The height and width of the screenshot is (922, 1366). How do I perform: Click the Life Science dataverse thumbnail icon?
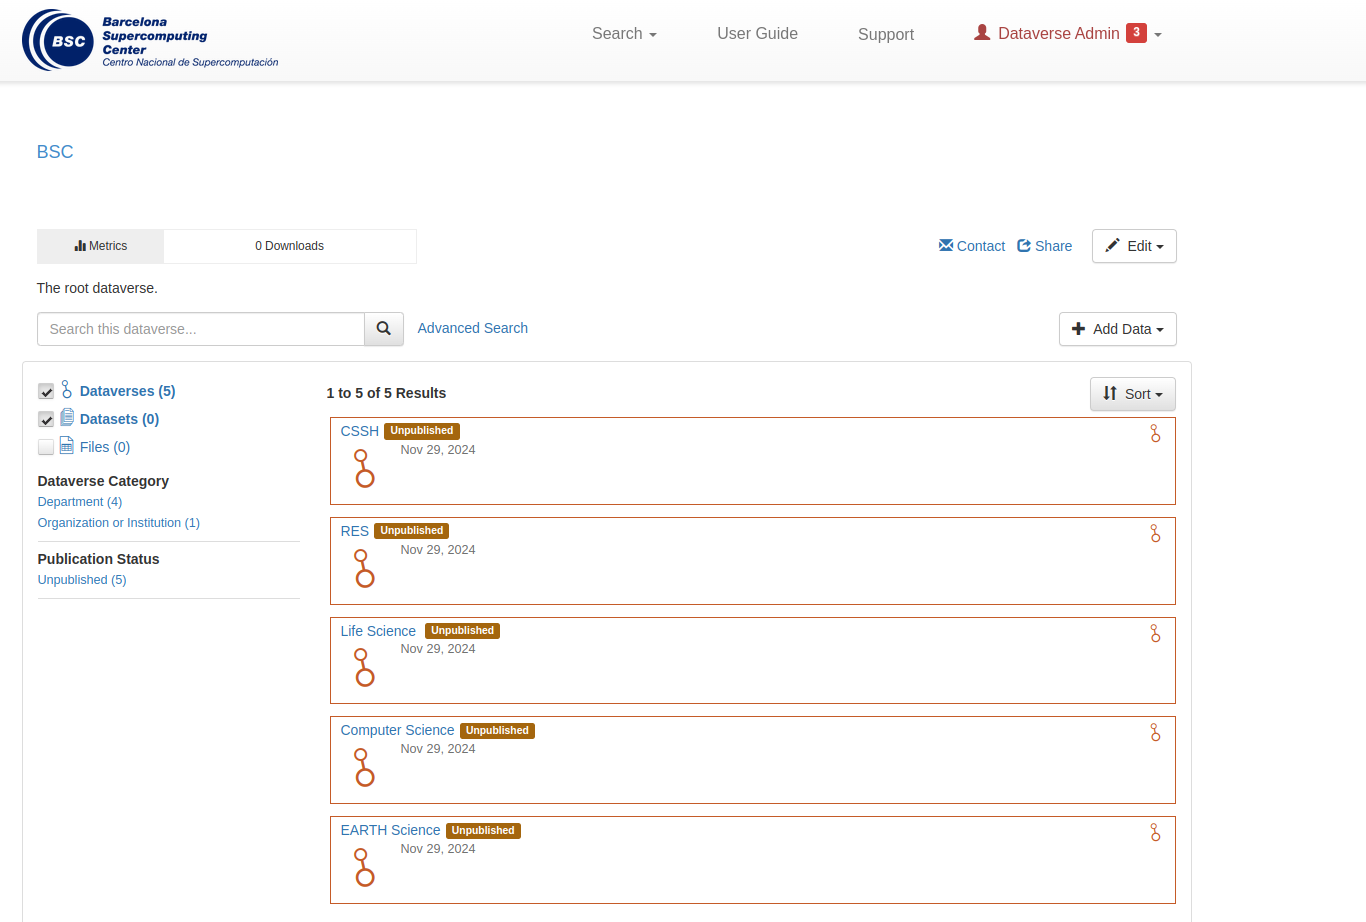364,667
